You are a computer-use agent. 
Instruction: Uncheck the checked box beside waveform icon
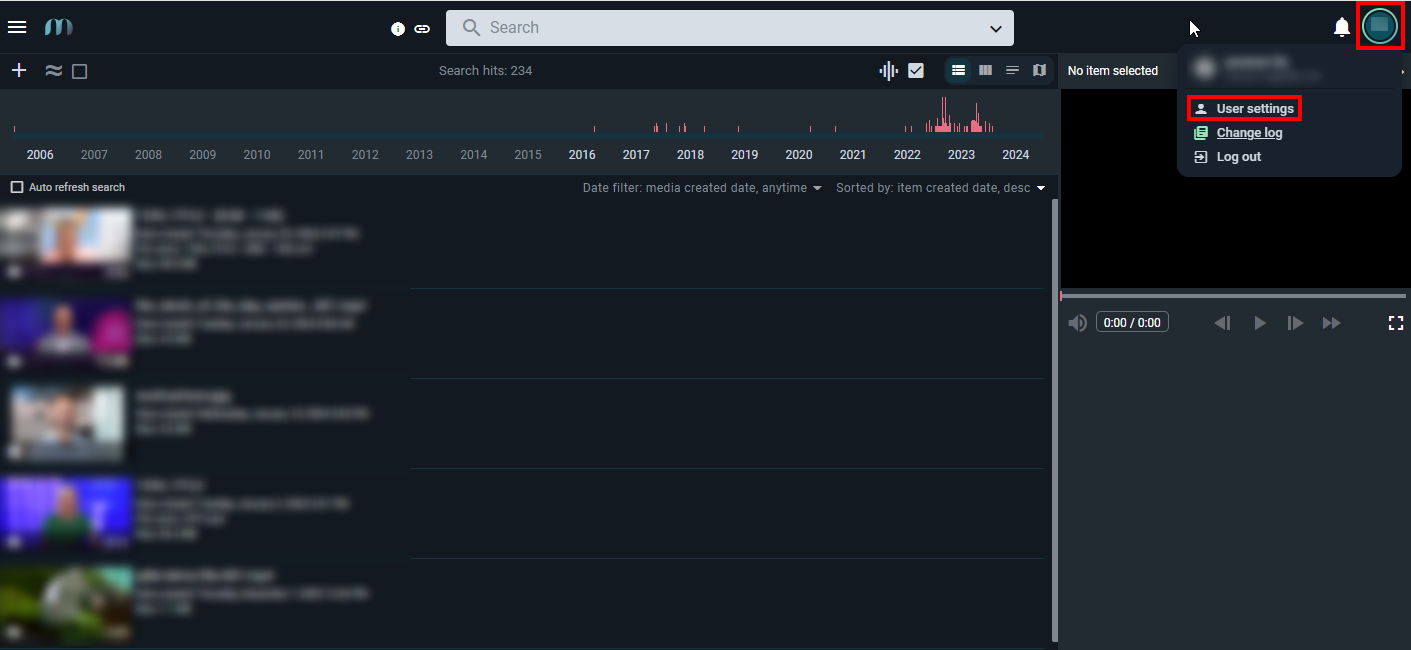click(916, 70)
